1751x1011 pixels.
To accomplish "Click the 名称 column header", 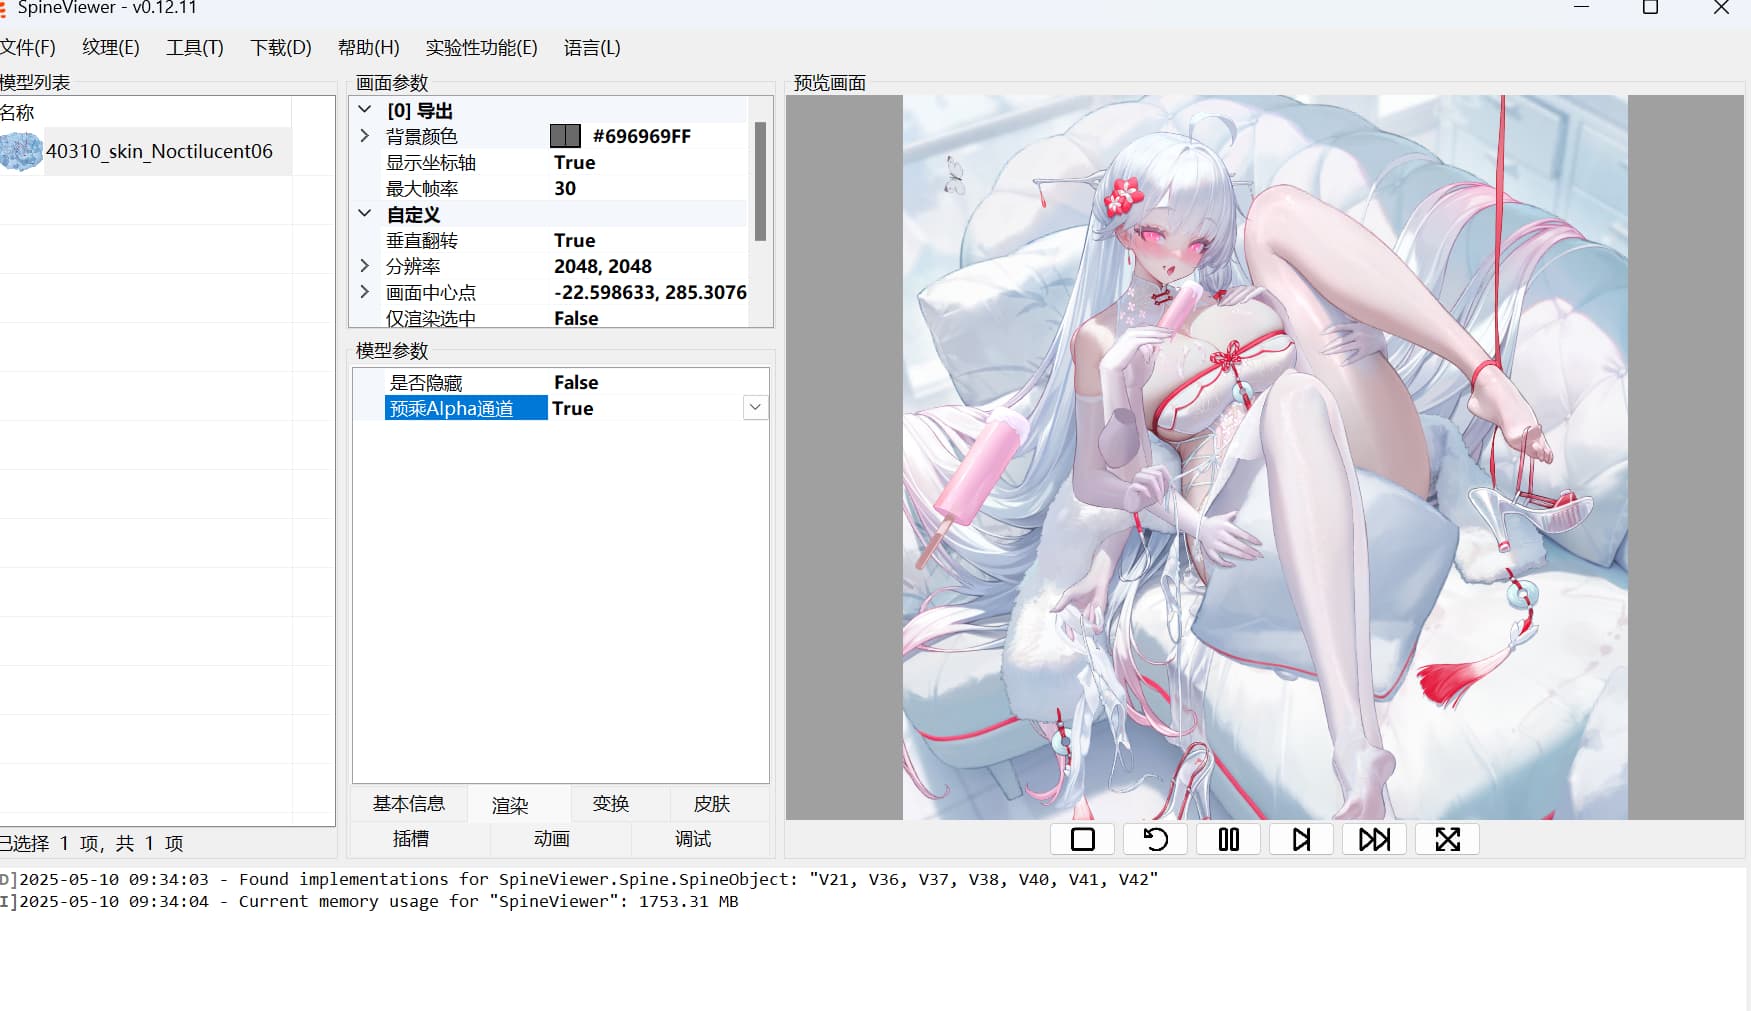I will coord(145,112).
